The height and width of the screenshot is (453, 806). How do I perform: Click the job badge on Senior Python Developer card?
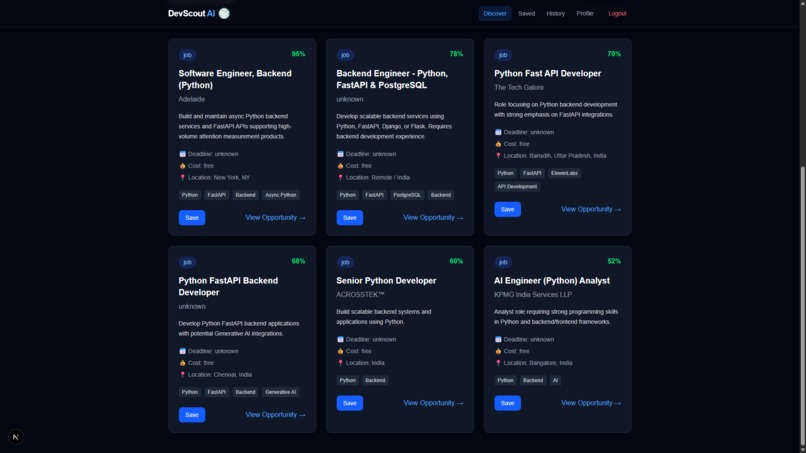pos(345,262)
